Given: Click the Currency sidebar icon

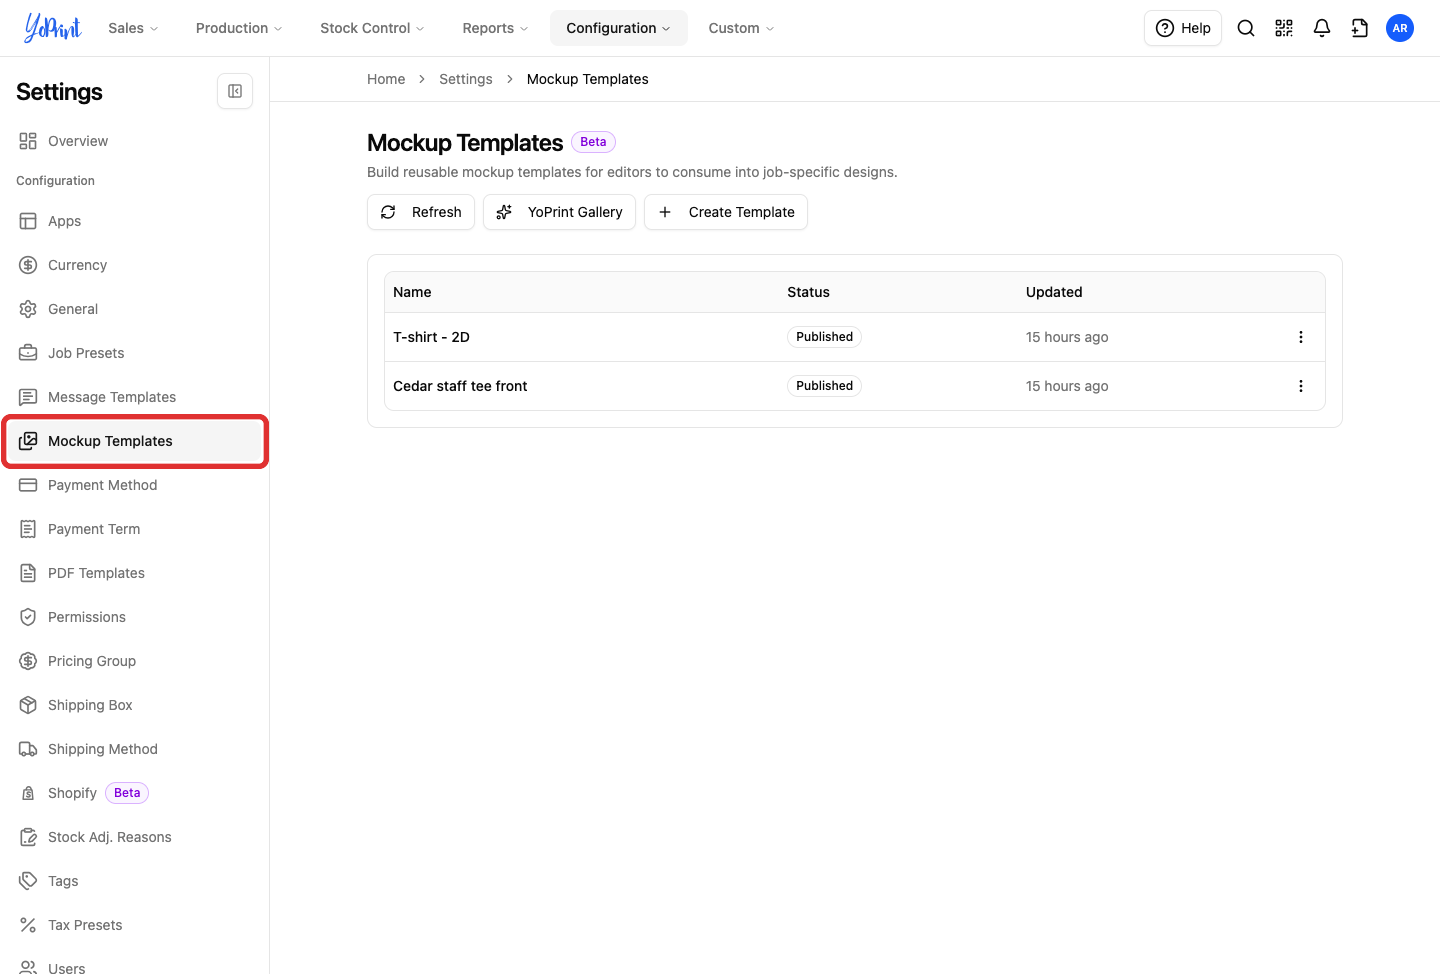Looking at the screenshot, I should click(x=28, y=265).
